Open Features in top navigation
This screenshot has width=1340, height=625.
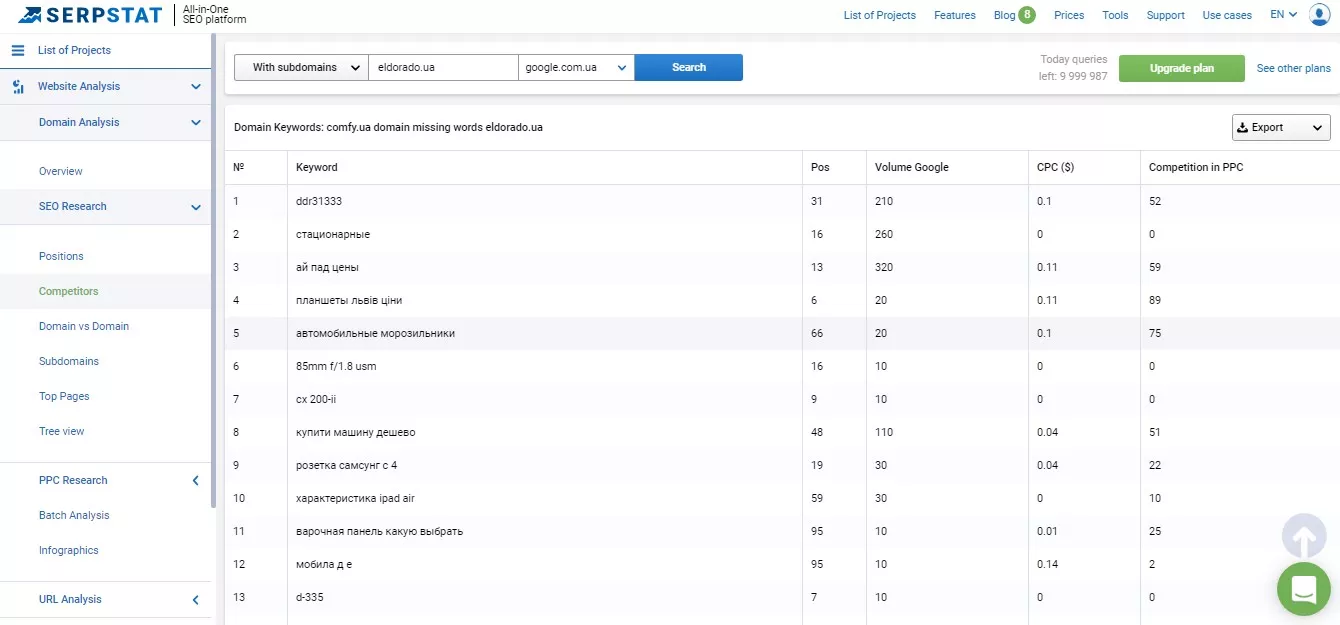(x=955, y=15)
